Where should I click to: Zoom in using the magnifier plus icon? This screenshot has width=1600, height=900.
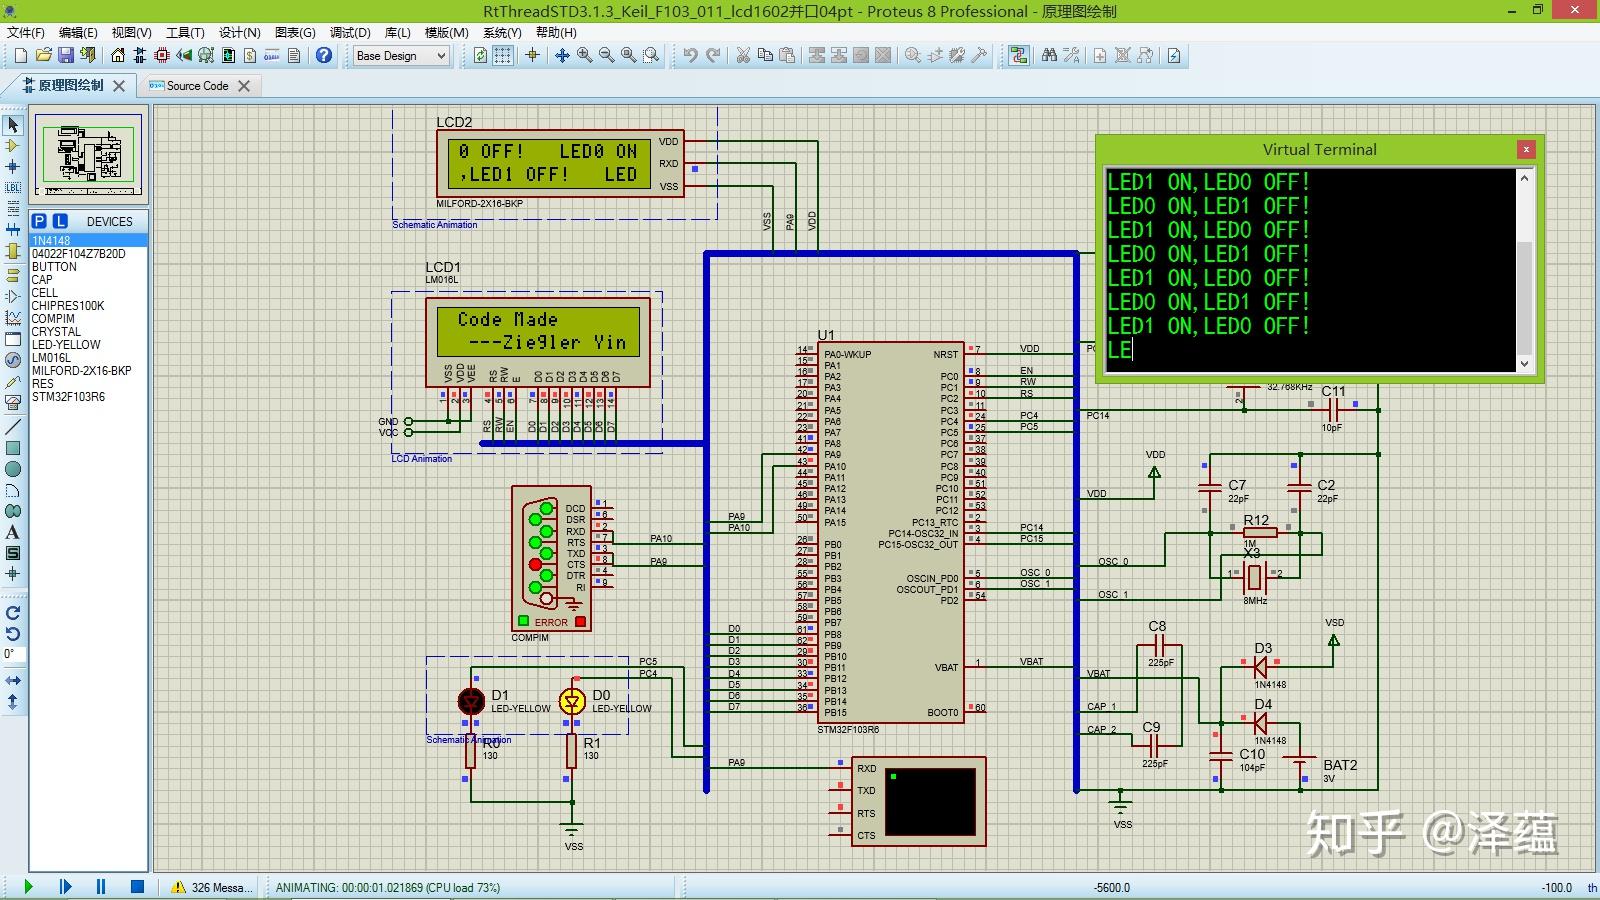coord(584,56)
